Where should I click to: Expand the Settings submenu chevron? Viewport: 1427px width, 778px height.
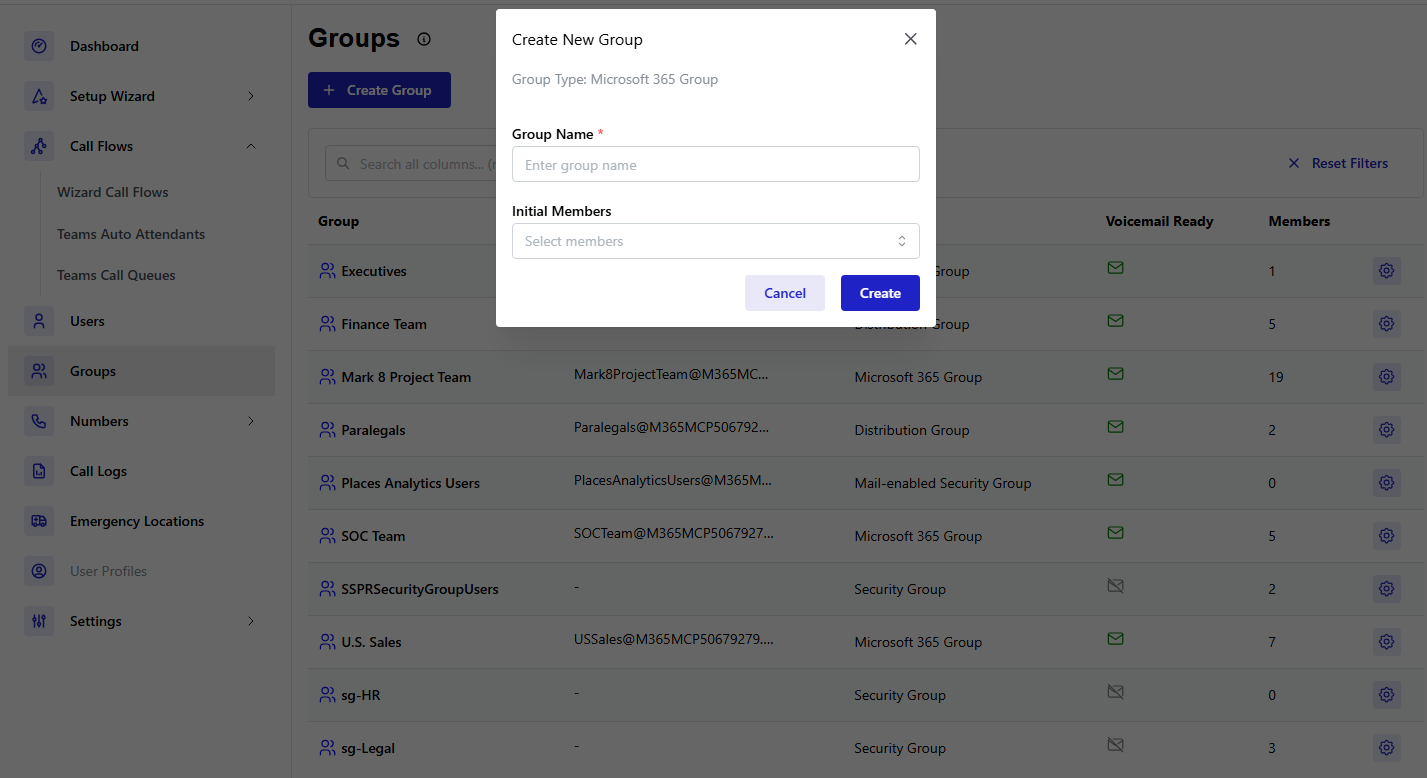251,621
